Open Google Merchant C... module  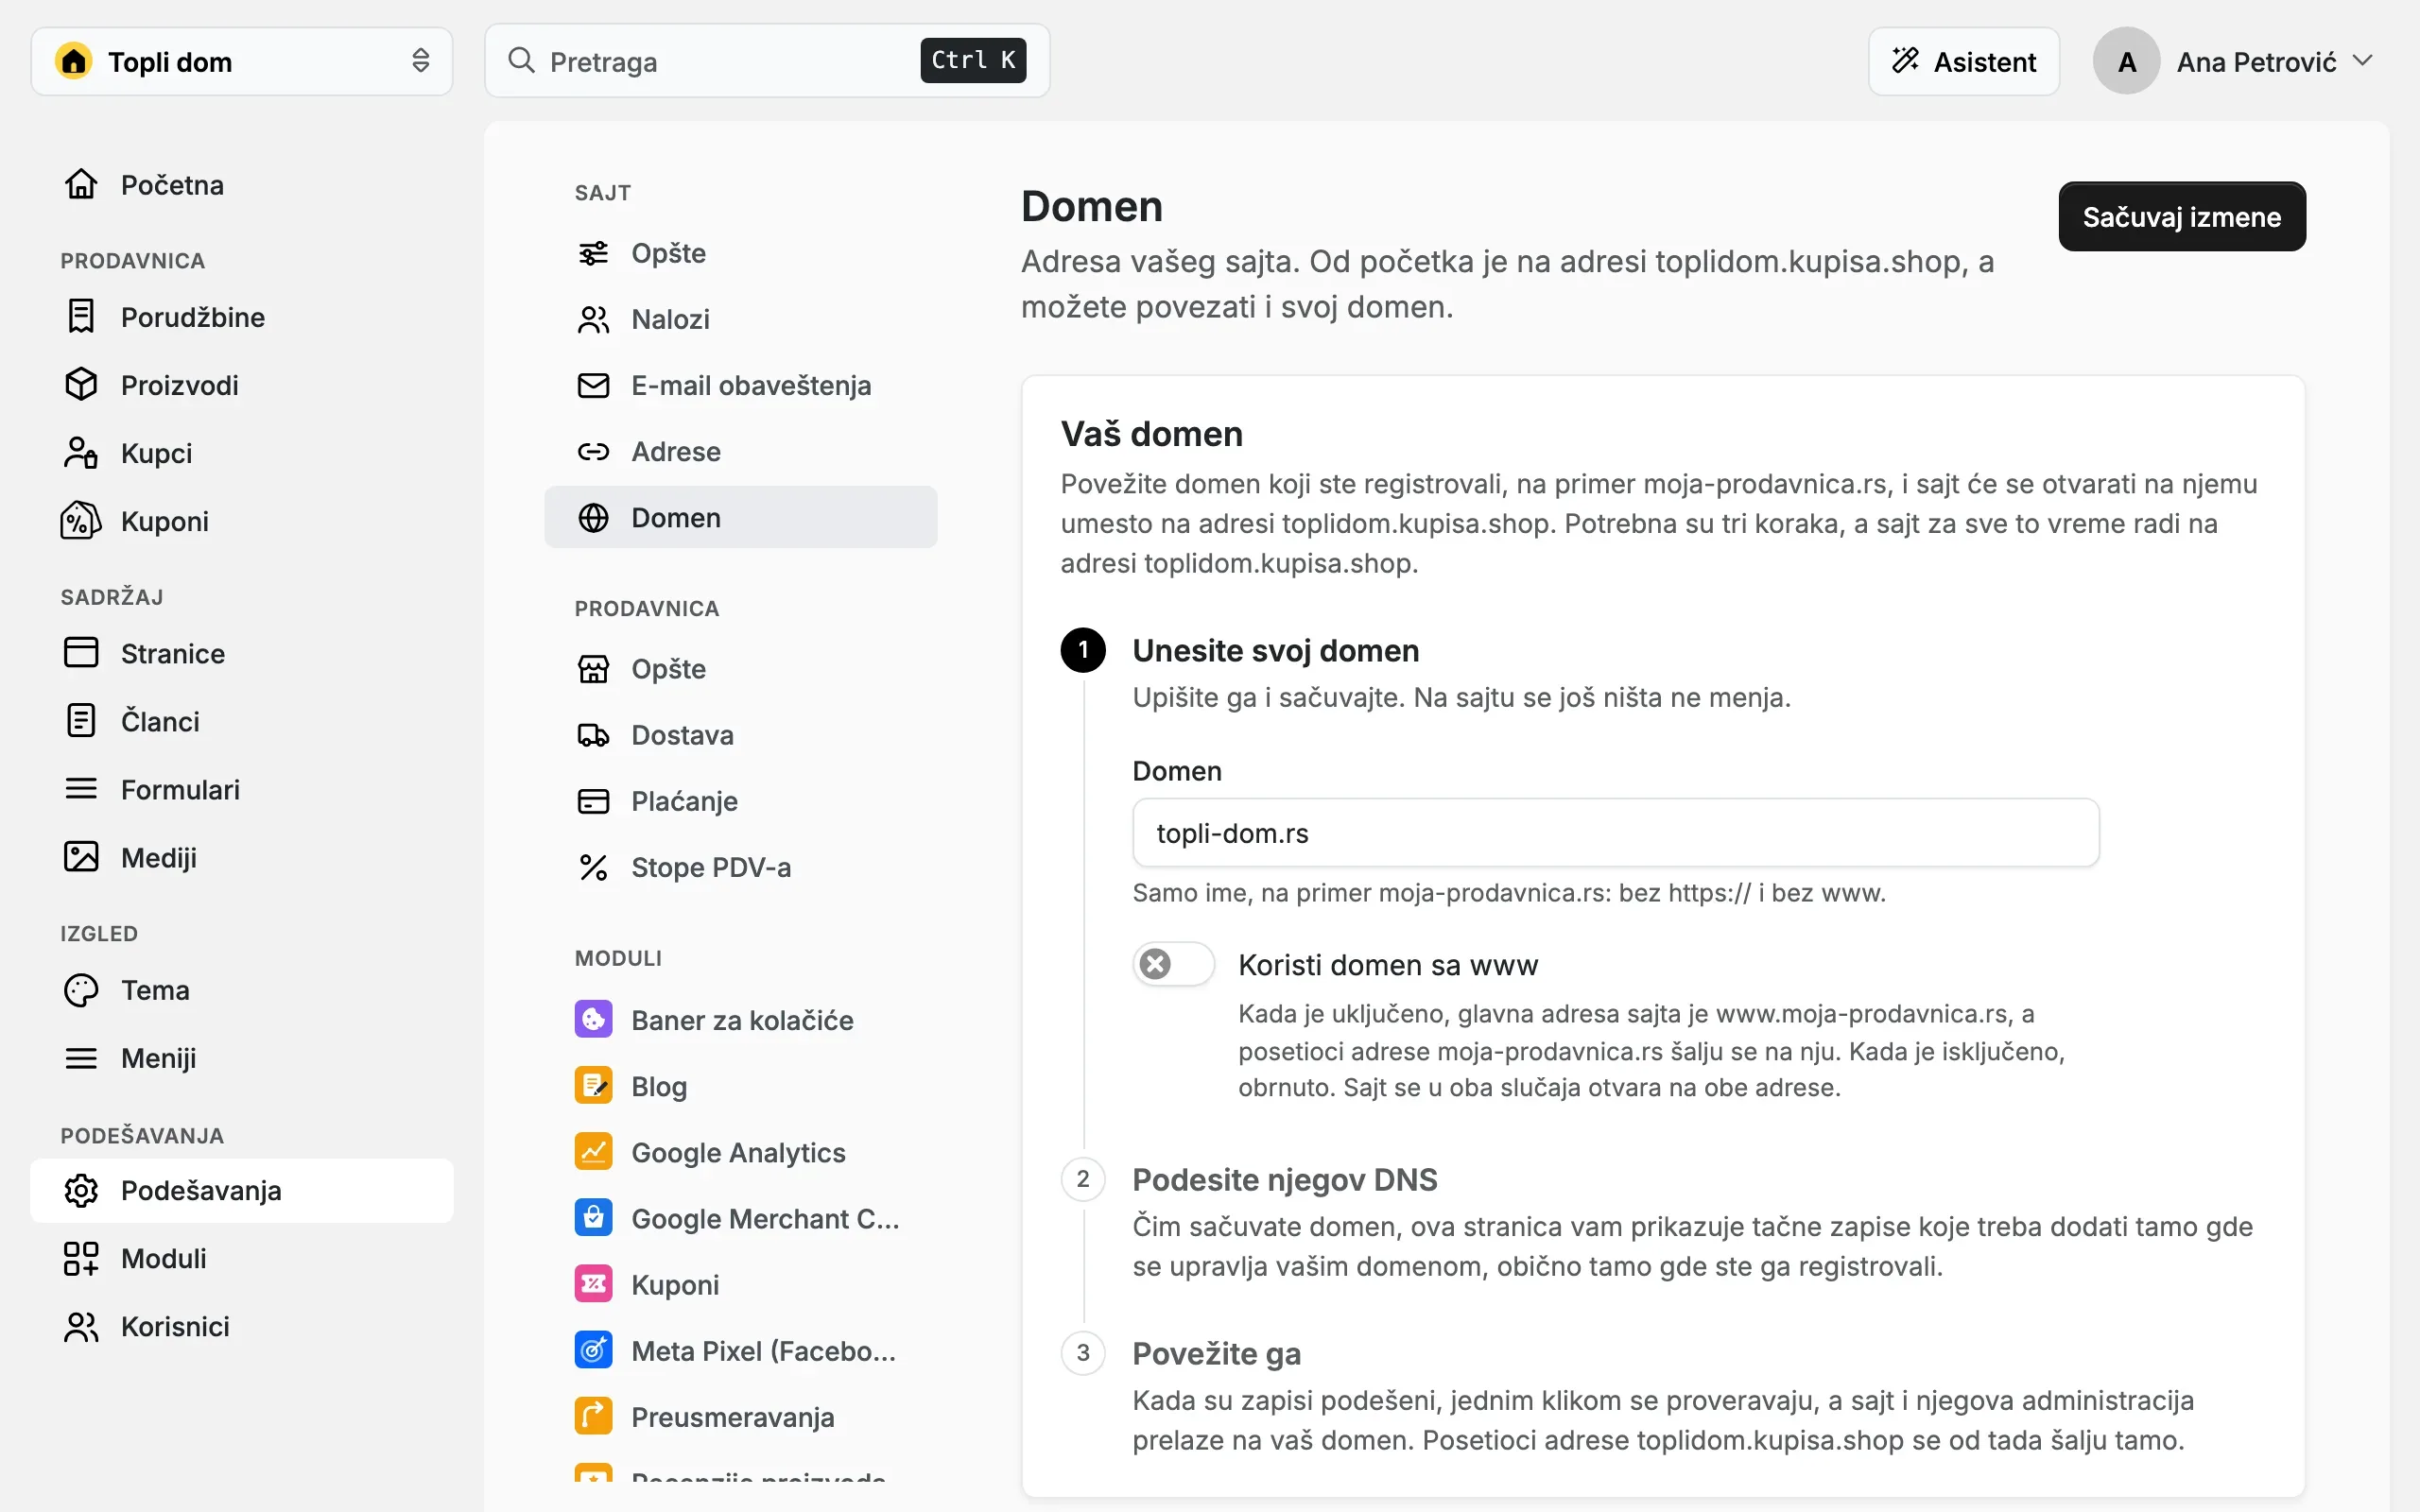tap(740, 1218)
